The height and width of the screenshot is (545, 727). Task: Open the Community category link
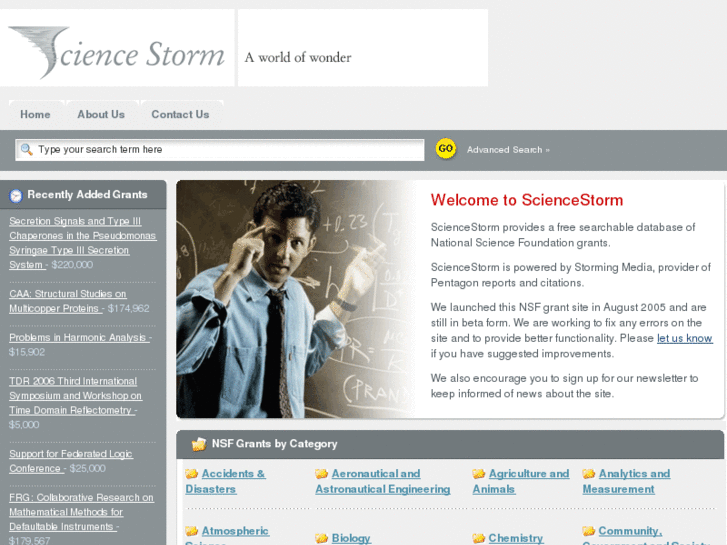coord(630,531)
